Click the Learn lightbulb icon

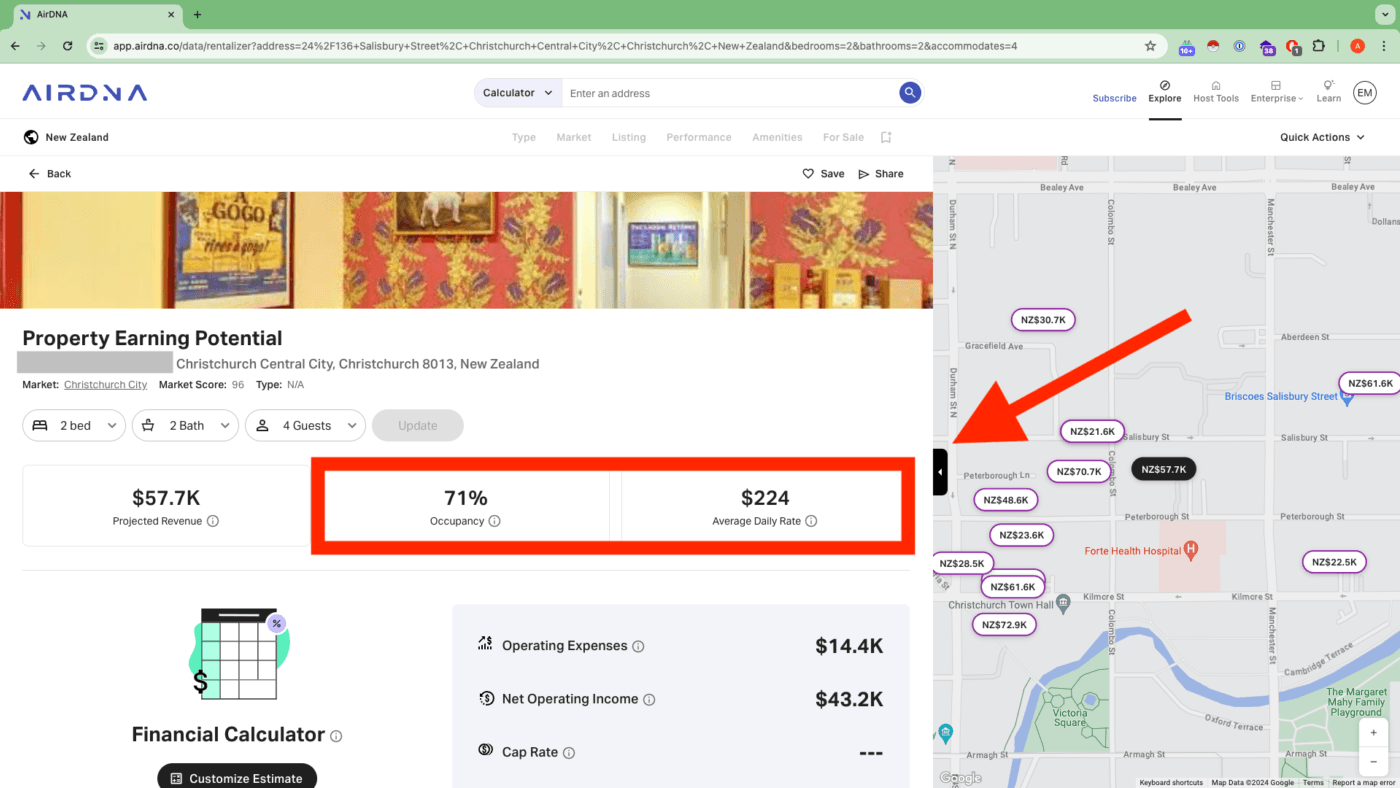point(1328,85)
